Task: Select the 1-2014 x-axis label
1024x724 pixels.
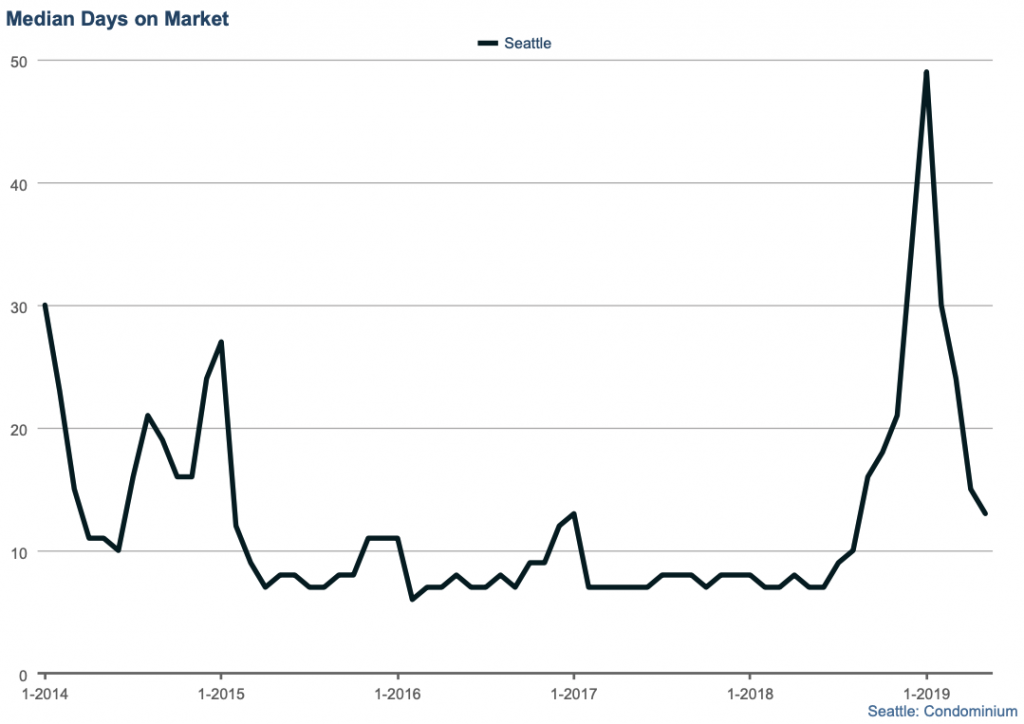Action: [x=44, y=692]
